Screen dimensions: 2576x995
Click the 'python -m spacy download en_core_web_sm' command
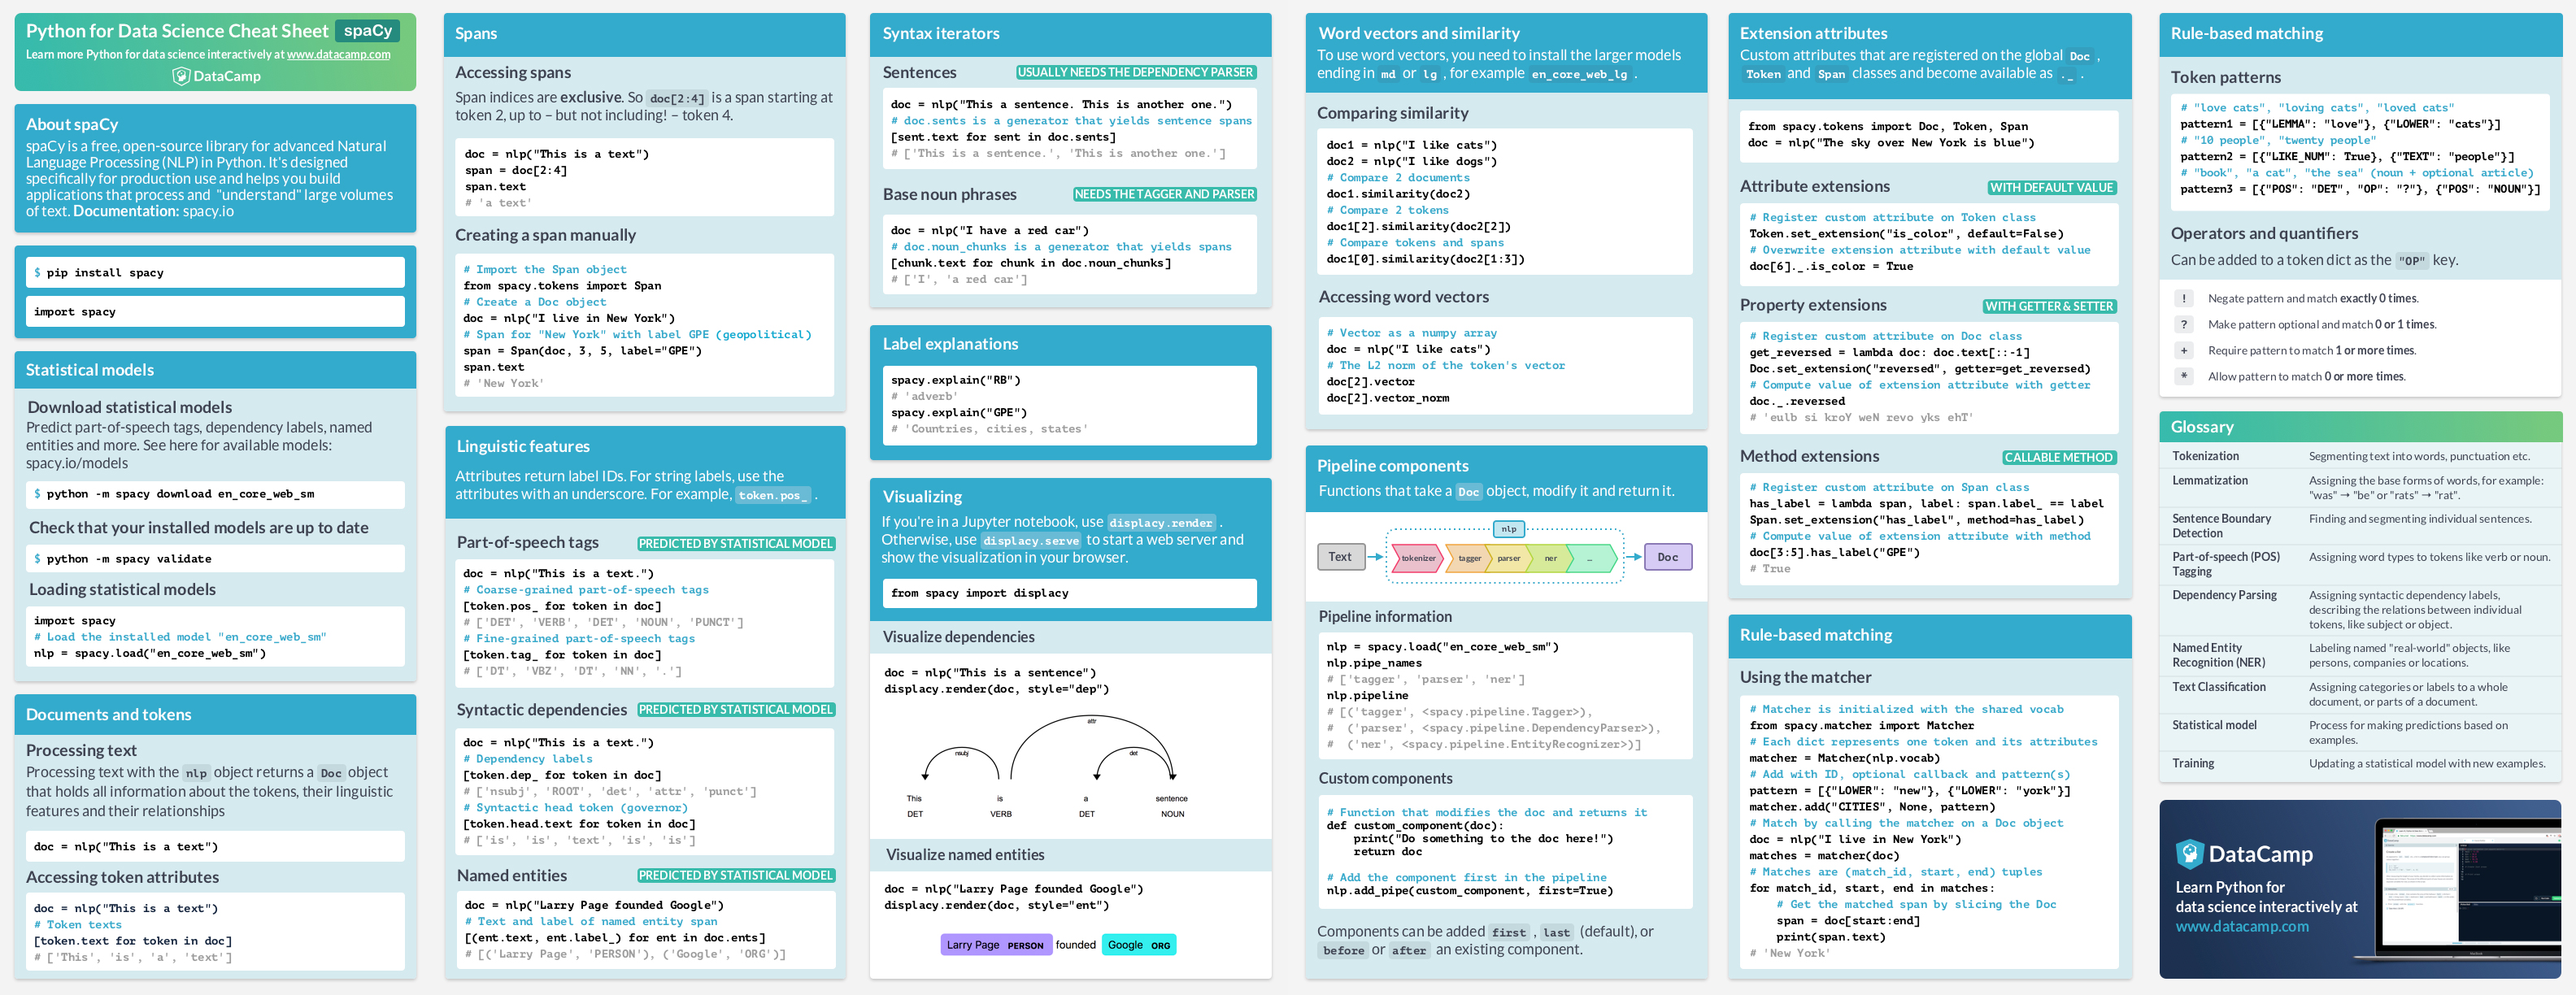click(x=215, y=494)
